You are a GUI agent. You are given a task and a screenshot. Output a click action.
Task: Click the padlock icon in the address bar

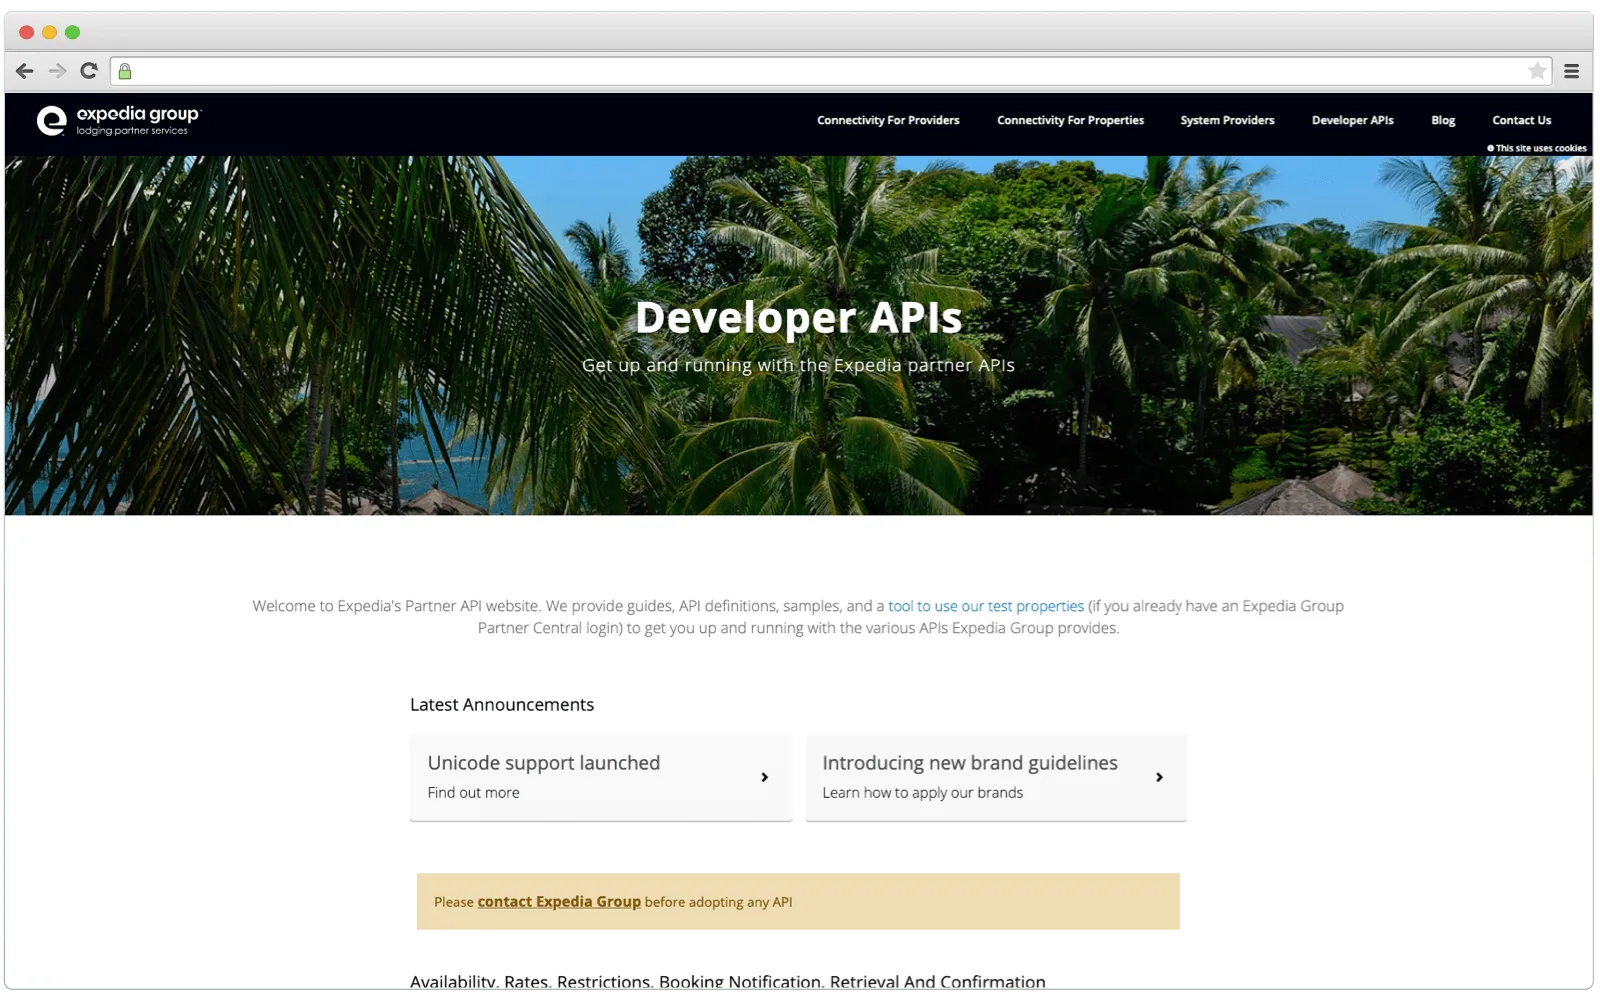(124, 71)
